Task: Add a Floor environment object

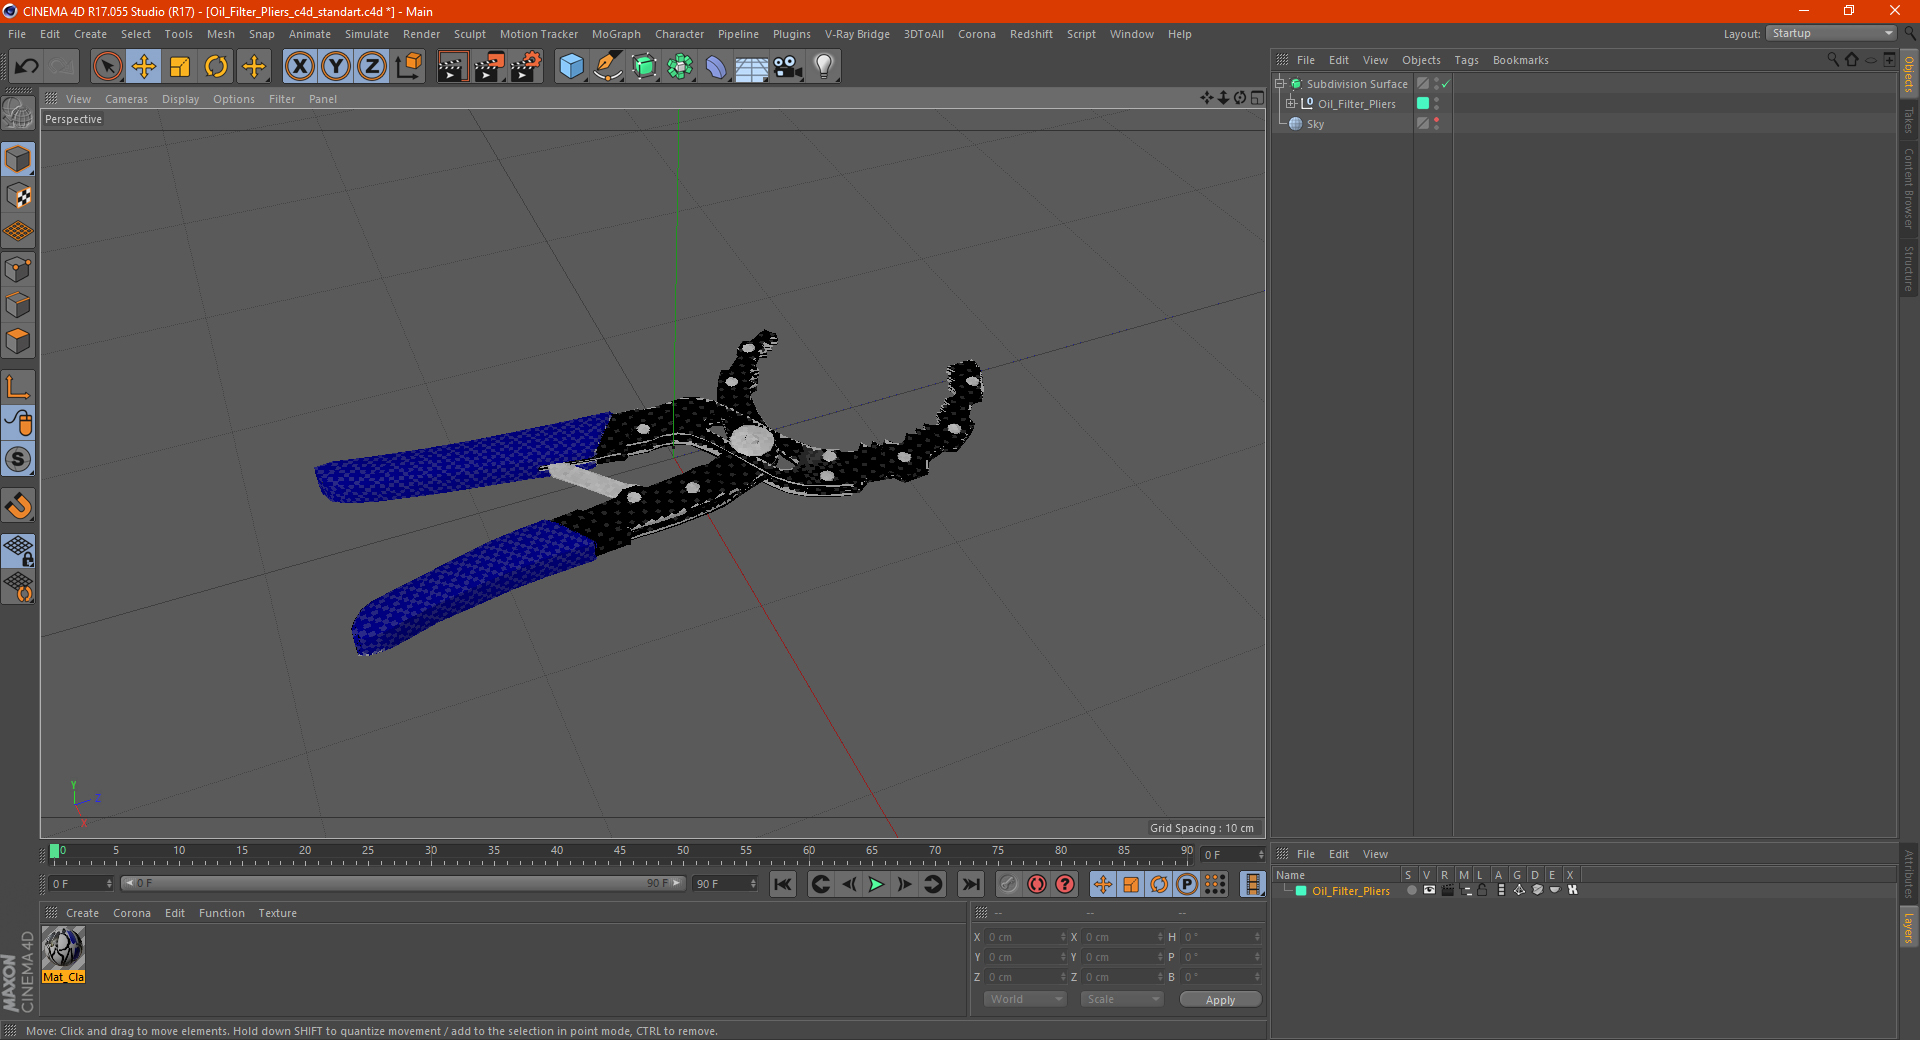Action: 752,67
